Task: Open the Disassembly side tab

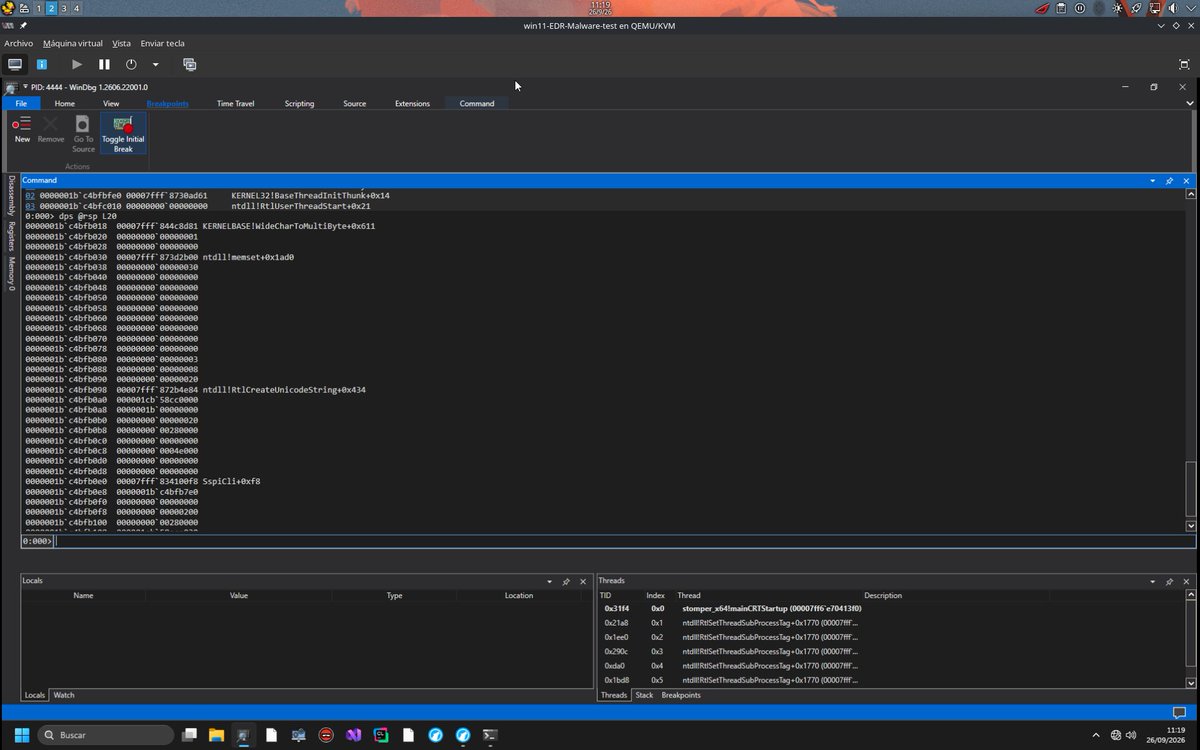Action: coord(11,196)
